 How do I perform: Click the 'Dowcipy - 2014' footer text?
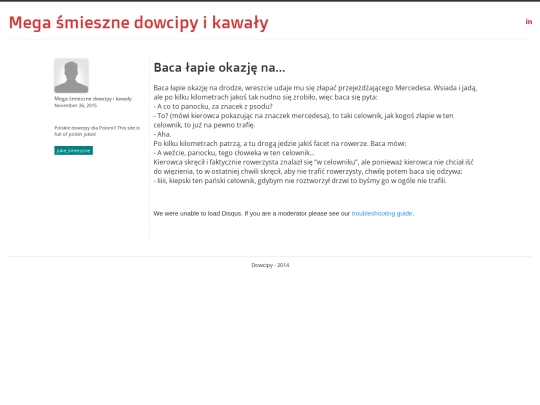point(270,265)
